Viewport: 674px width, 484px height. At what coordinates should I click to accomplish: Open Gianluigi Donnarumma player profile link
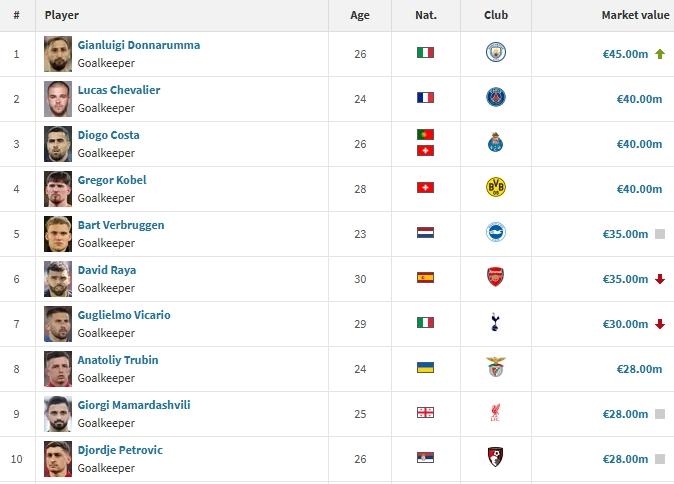[138, 45]
